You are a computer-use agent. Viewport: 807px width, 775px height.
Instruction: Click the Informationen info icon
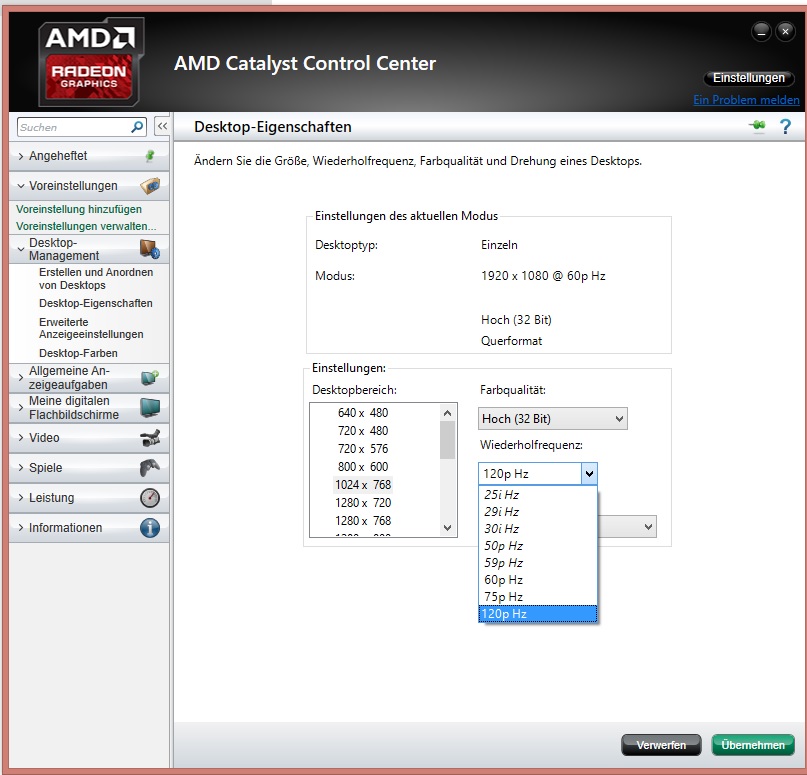tap(150, 528)
